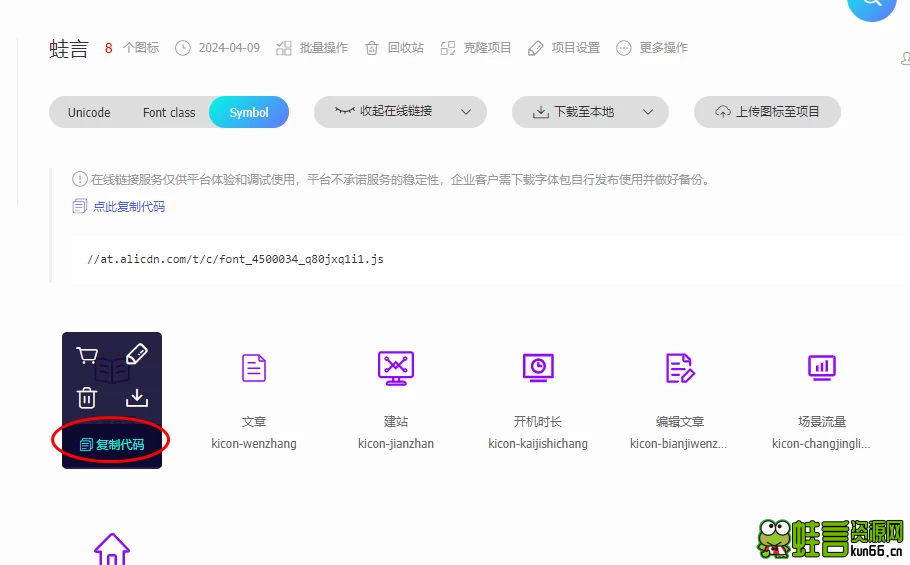
Task: Open the 回收站 recycle bin
Action: tap(395, 48)
